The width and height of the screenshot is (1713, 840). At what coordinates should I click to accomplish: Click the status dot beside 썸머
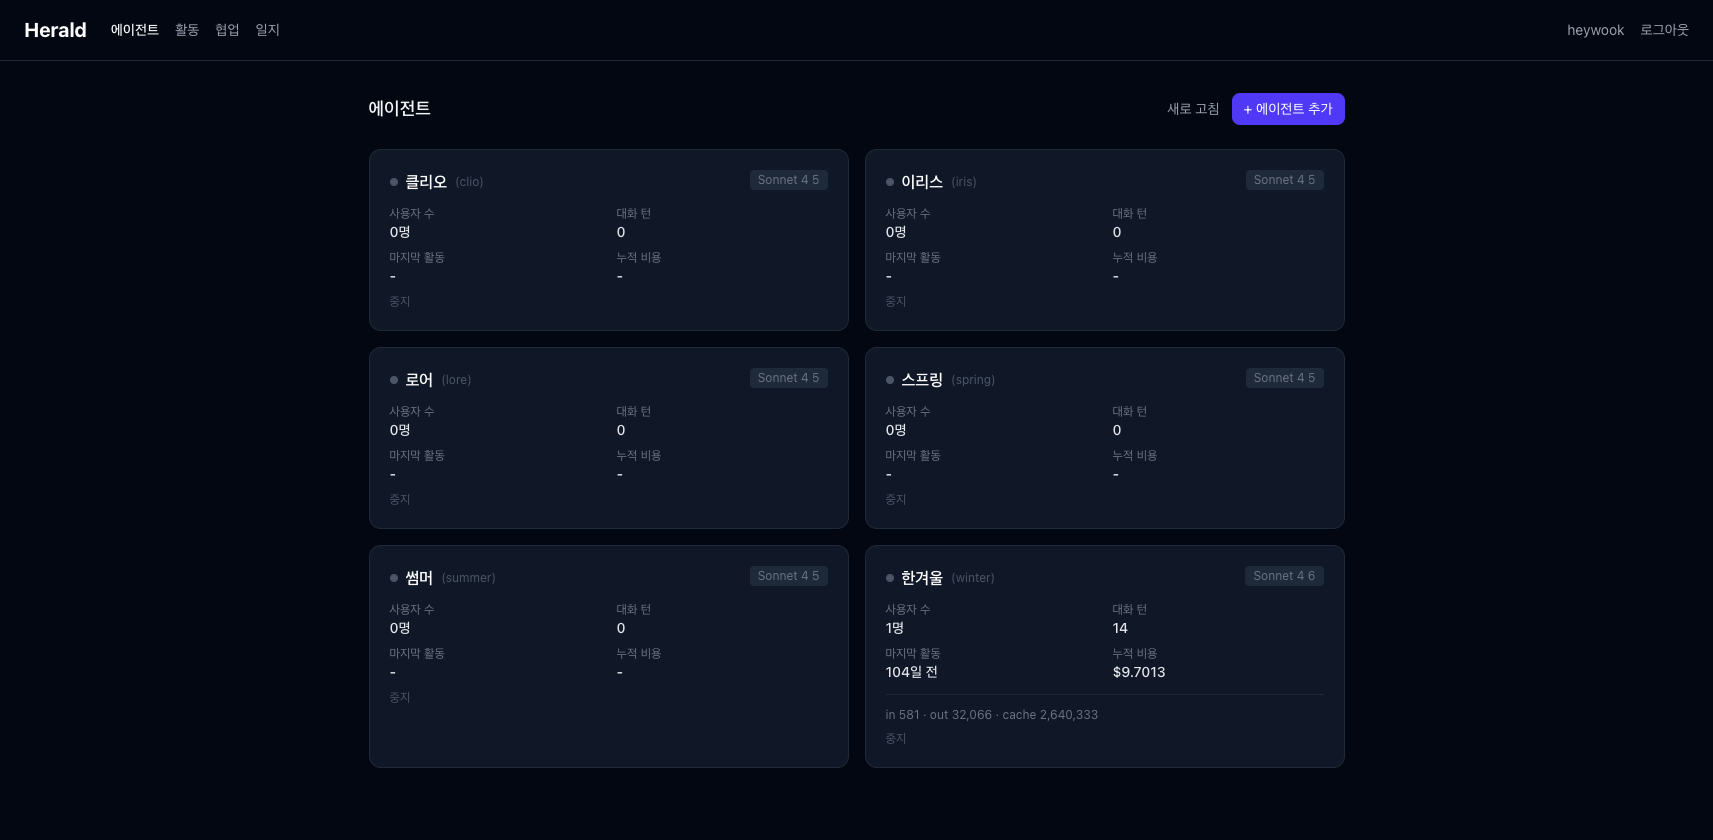pyautogui.click(x=394, y=578)
